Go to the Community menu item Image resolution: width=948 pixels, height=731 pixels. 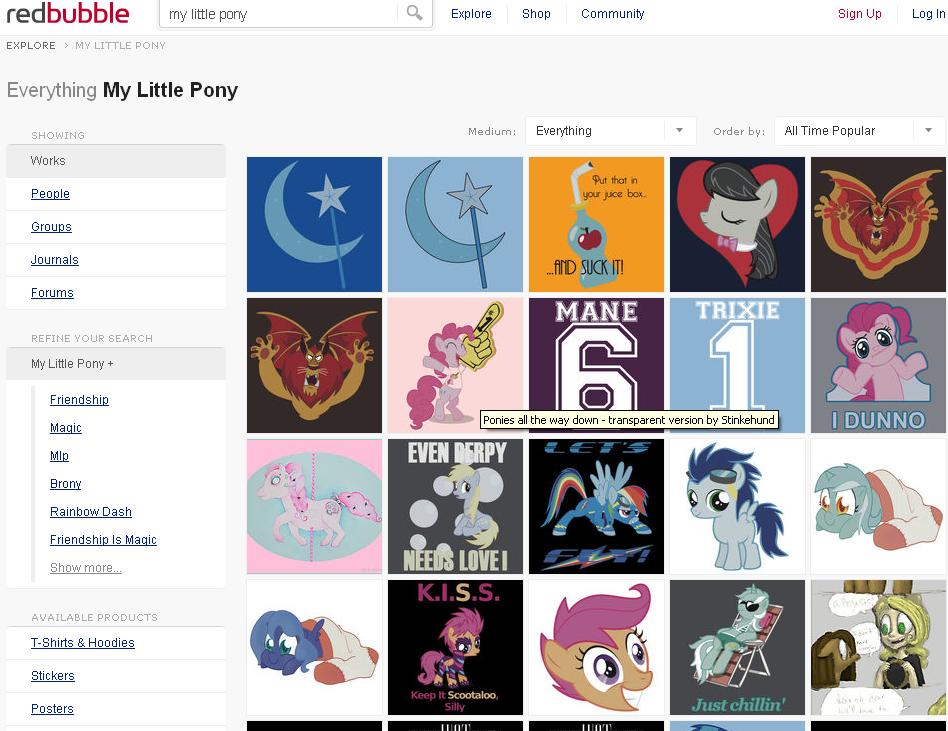(x=612, y=14)
